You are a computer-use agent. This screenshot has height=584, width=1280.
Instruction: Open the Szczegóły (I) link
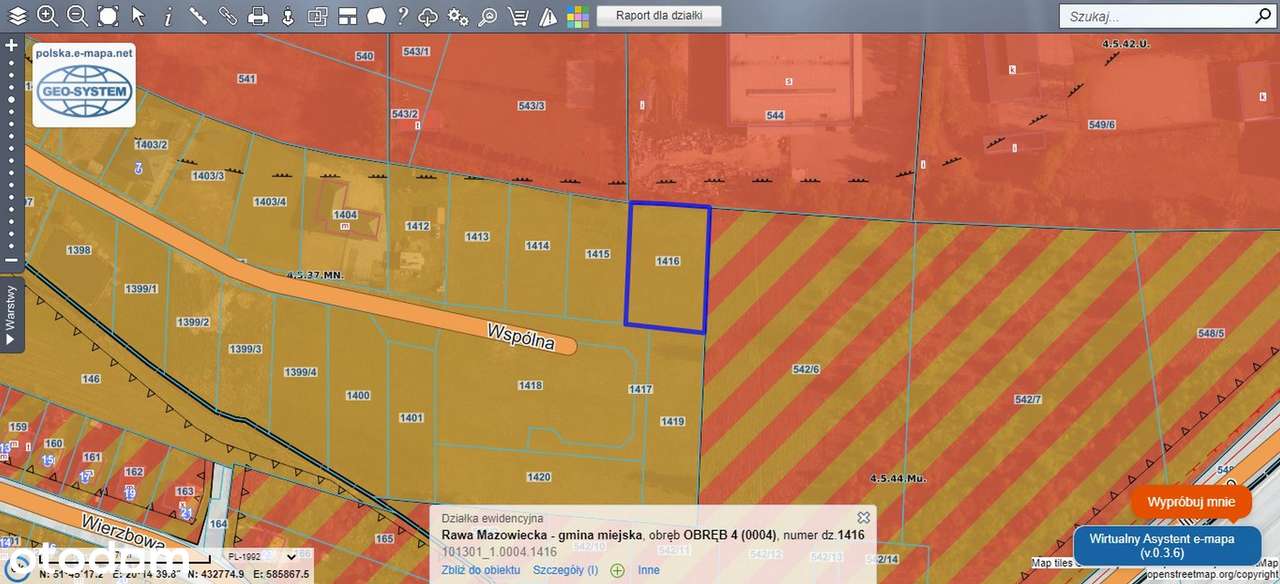tap(566, 570)
